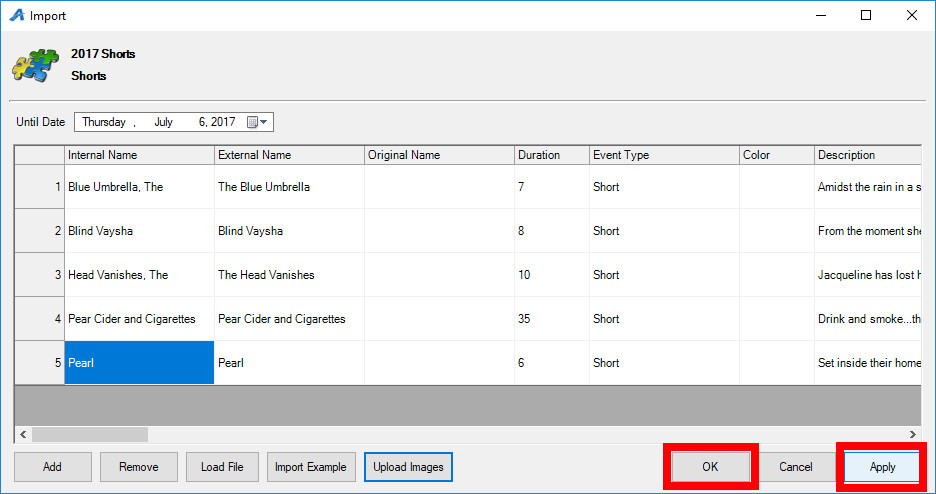Image resolution: width=936 pixels, height=494 pixels.
Task: Select duration cell with value 35
Action: [552, 319]
